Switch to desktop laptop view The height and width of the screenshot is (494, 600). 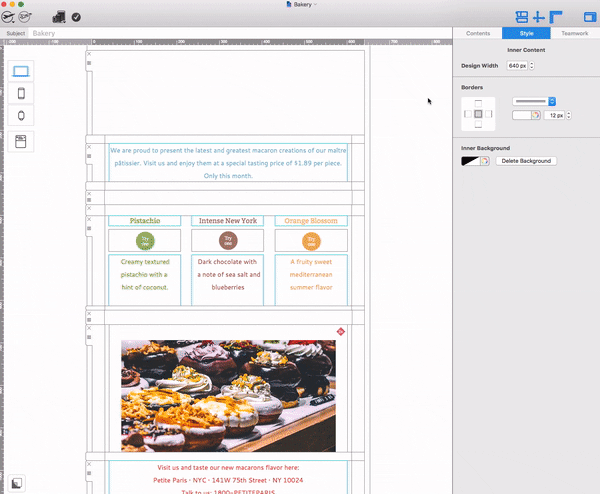point(21,71)
